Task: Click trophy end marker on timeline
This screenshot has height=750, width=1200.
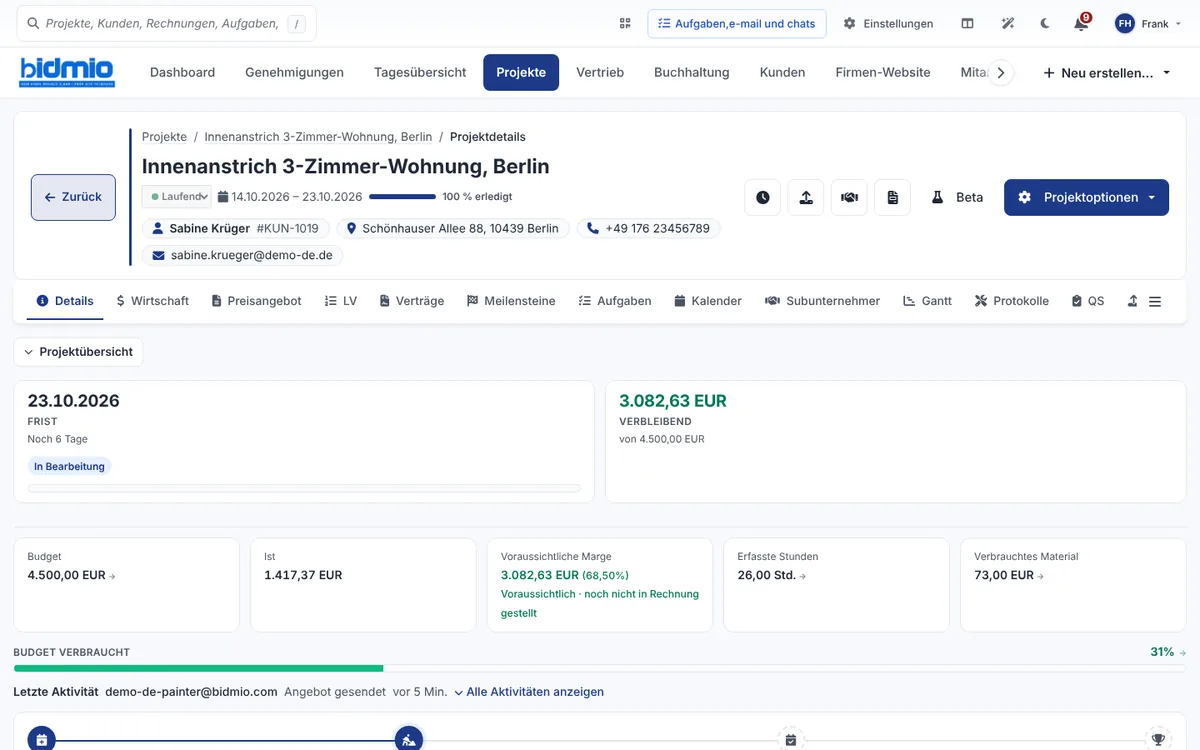Action: 1158,740
